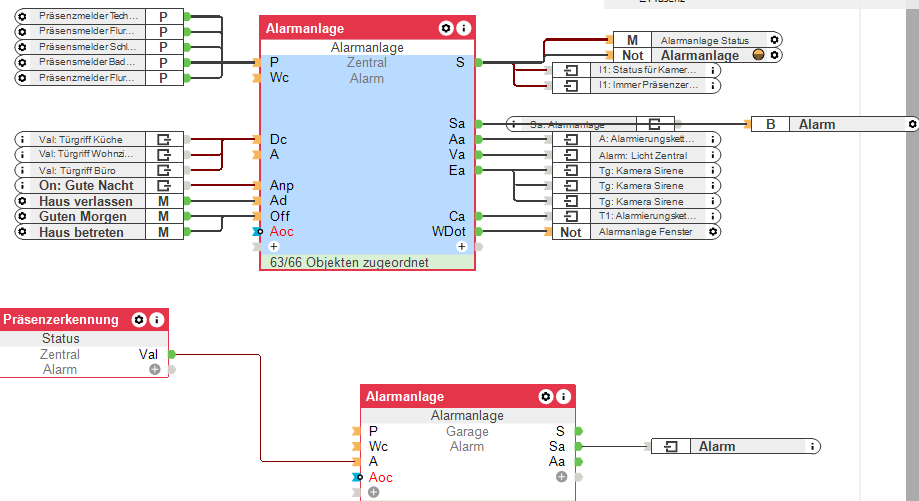The width and height of the screenshot is (919, 501).
Task: Select the M label of Haus verlassen
Action: 164,201
